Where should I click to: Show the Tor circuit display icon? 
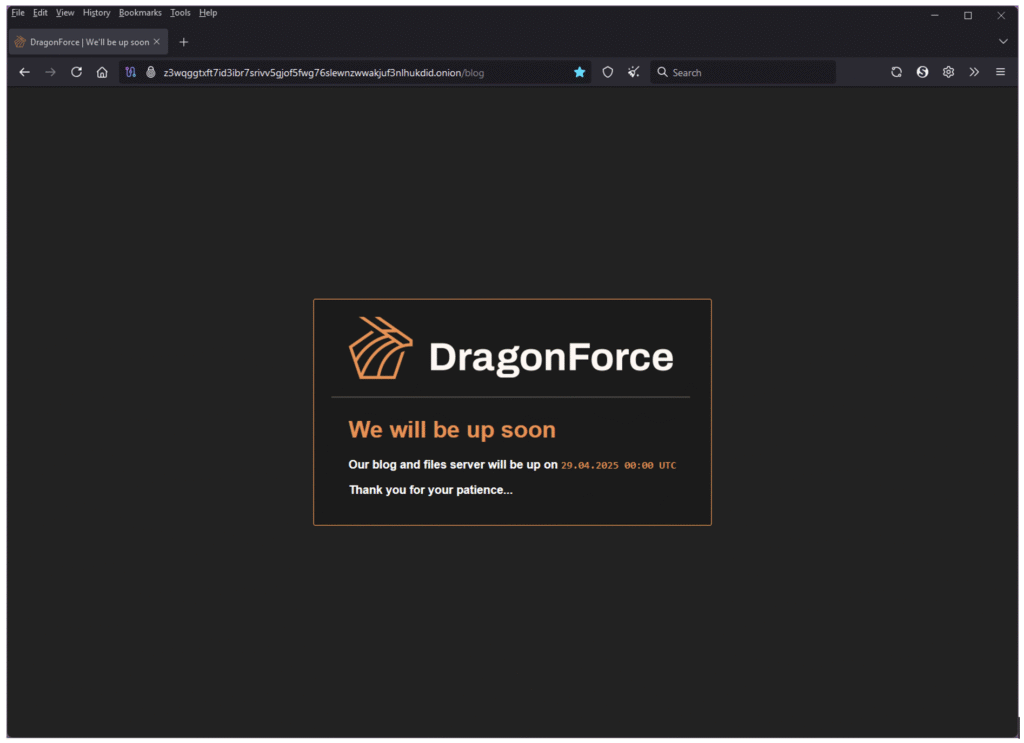click(131, 72)
